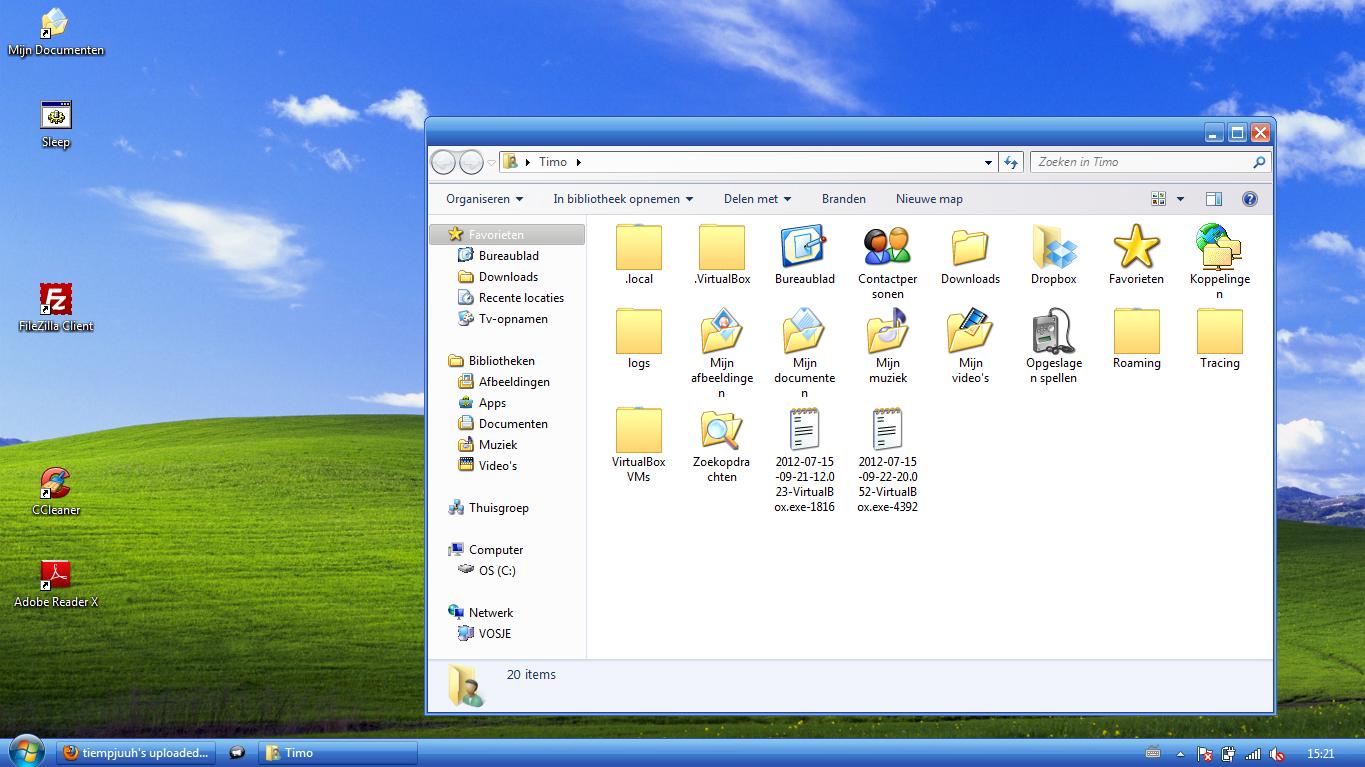Open the Mijn muziek folder

pyautogui.click(x=887, y=346)
